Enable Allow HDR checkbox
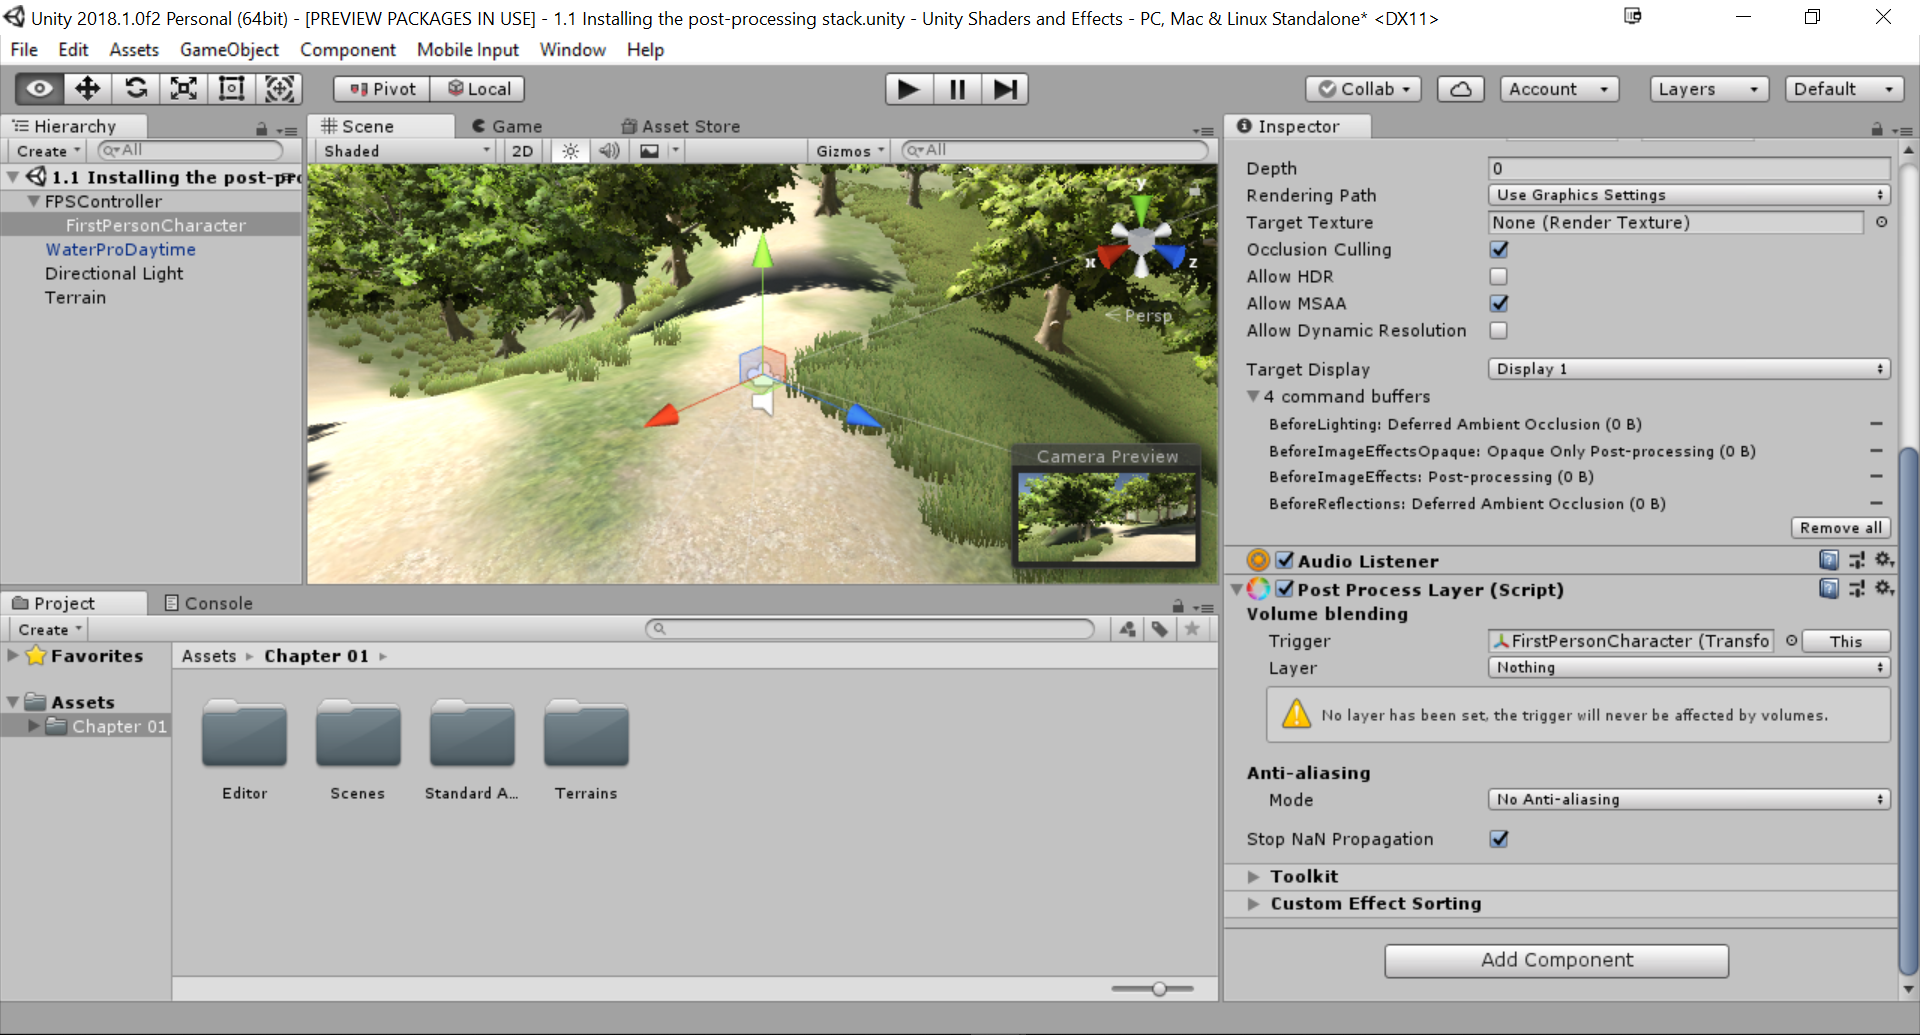 (1499, 276)
